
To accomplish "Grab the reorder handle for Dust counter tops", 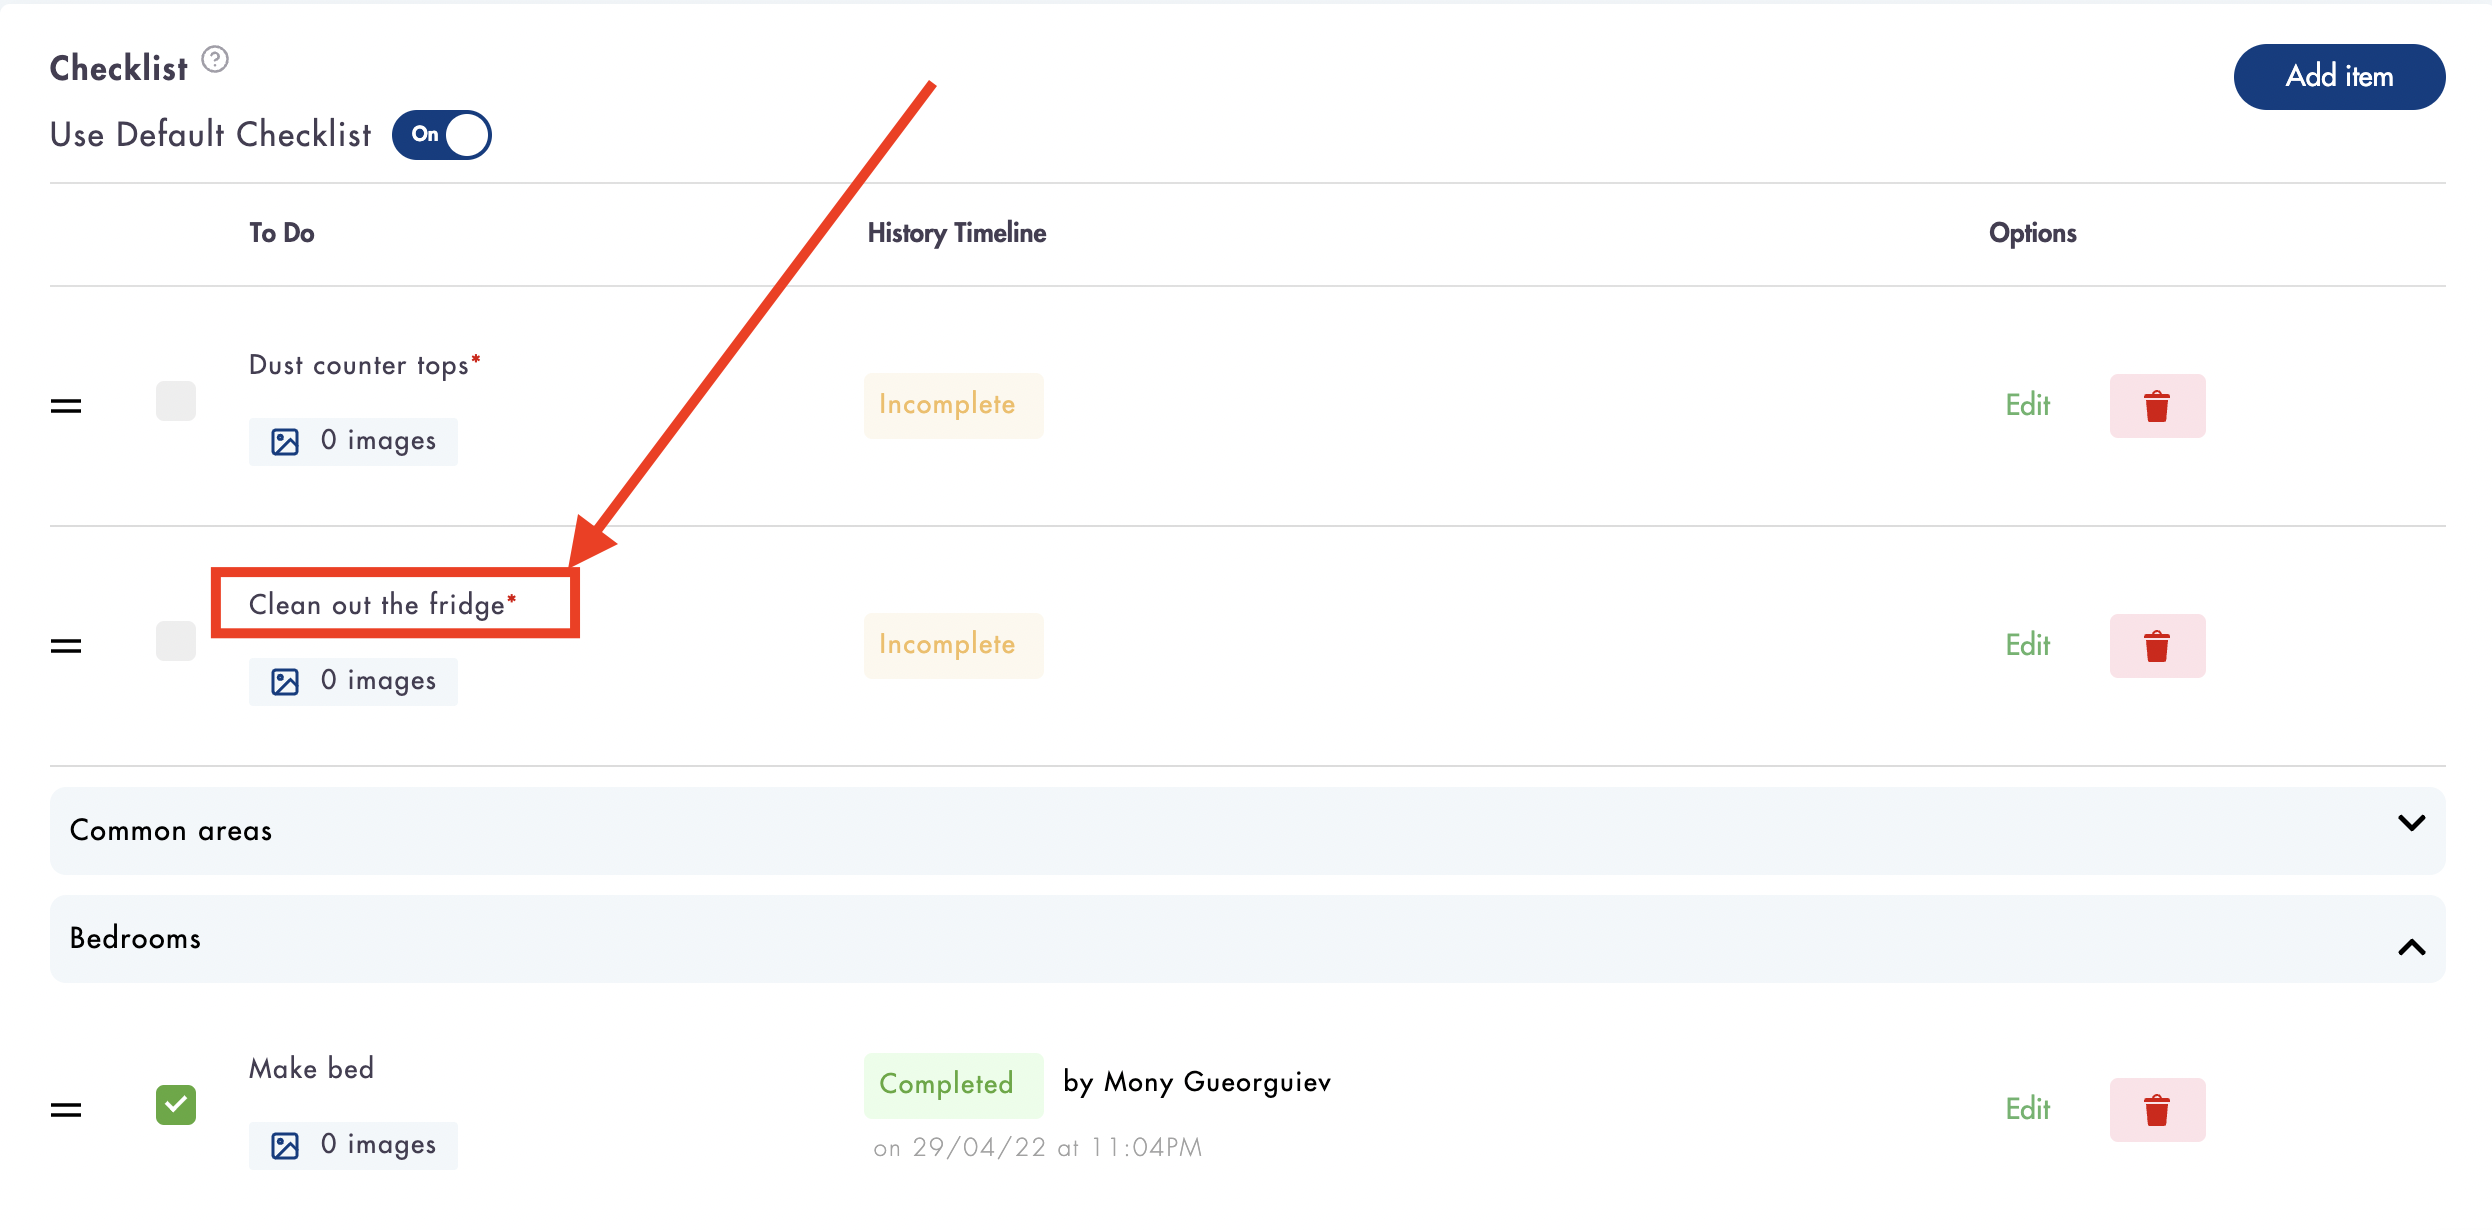I will 66,406.
